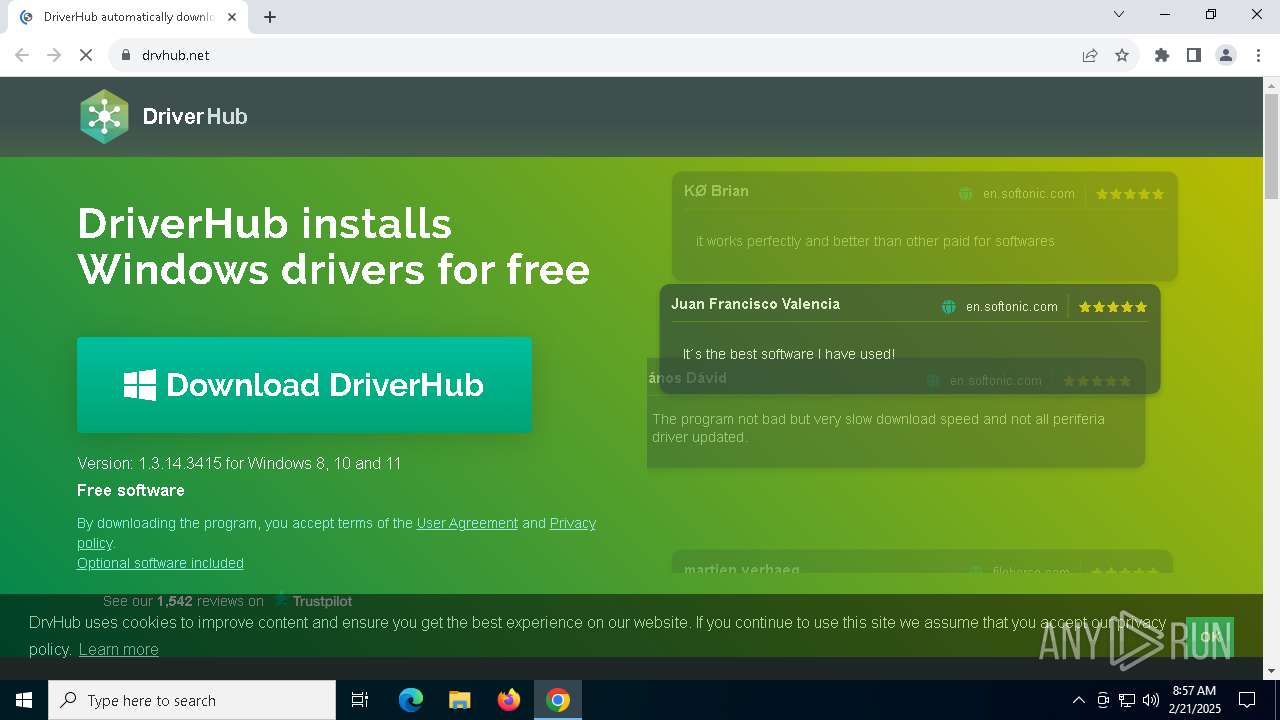Click the version 1.3.14.3415 text
The height and width of the screenshot is (720, 1280).
coord(239,463)
